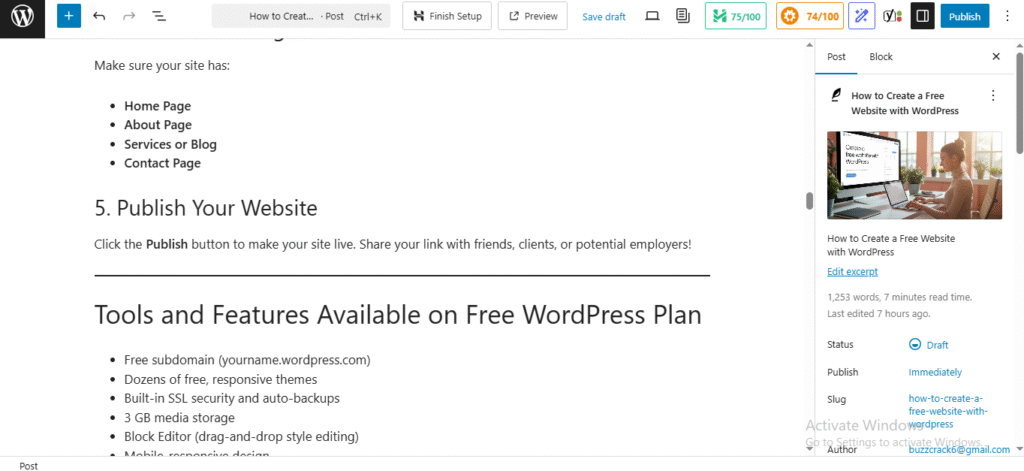
Task: Open the orange 74/100 SEO score
Action: click(810, 16)
